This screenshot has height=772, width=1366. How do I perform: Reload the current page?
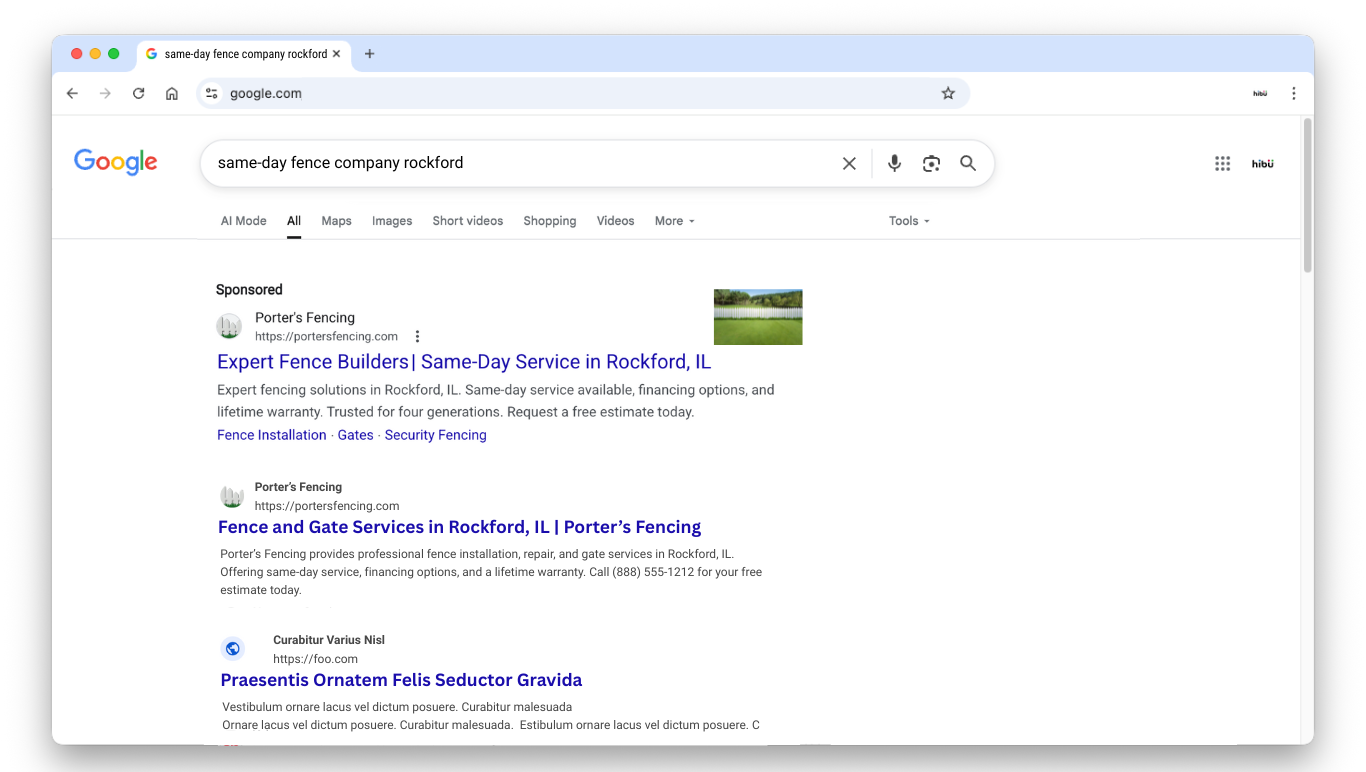139,93
